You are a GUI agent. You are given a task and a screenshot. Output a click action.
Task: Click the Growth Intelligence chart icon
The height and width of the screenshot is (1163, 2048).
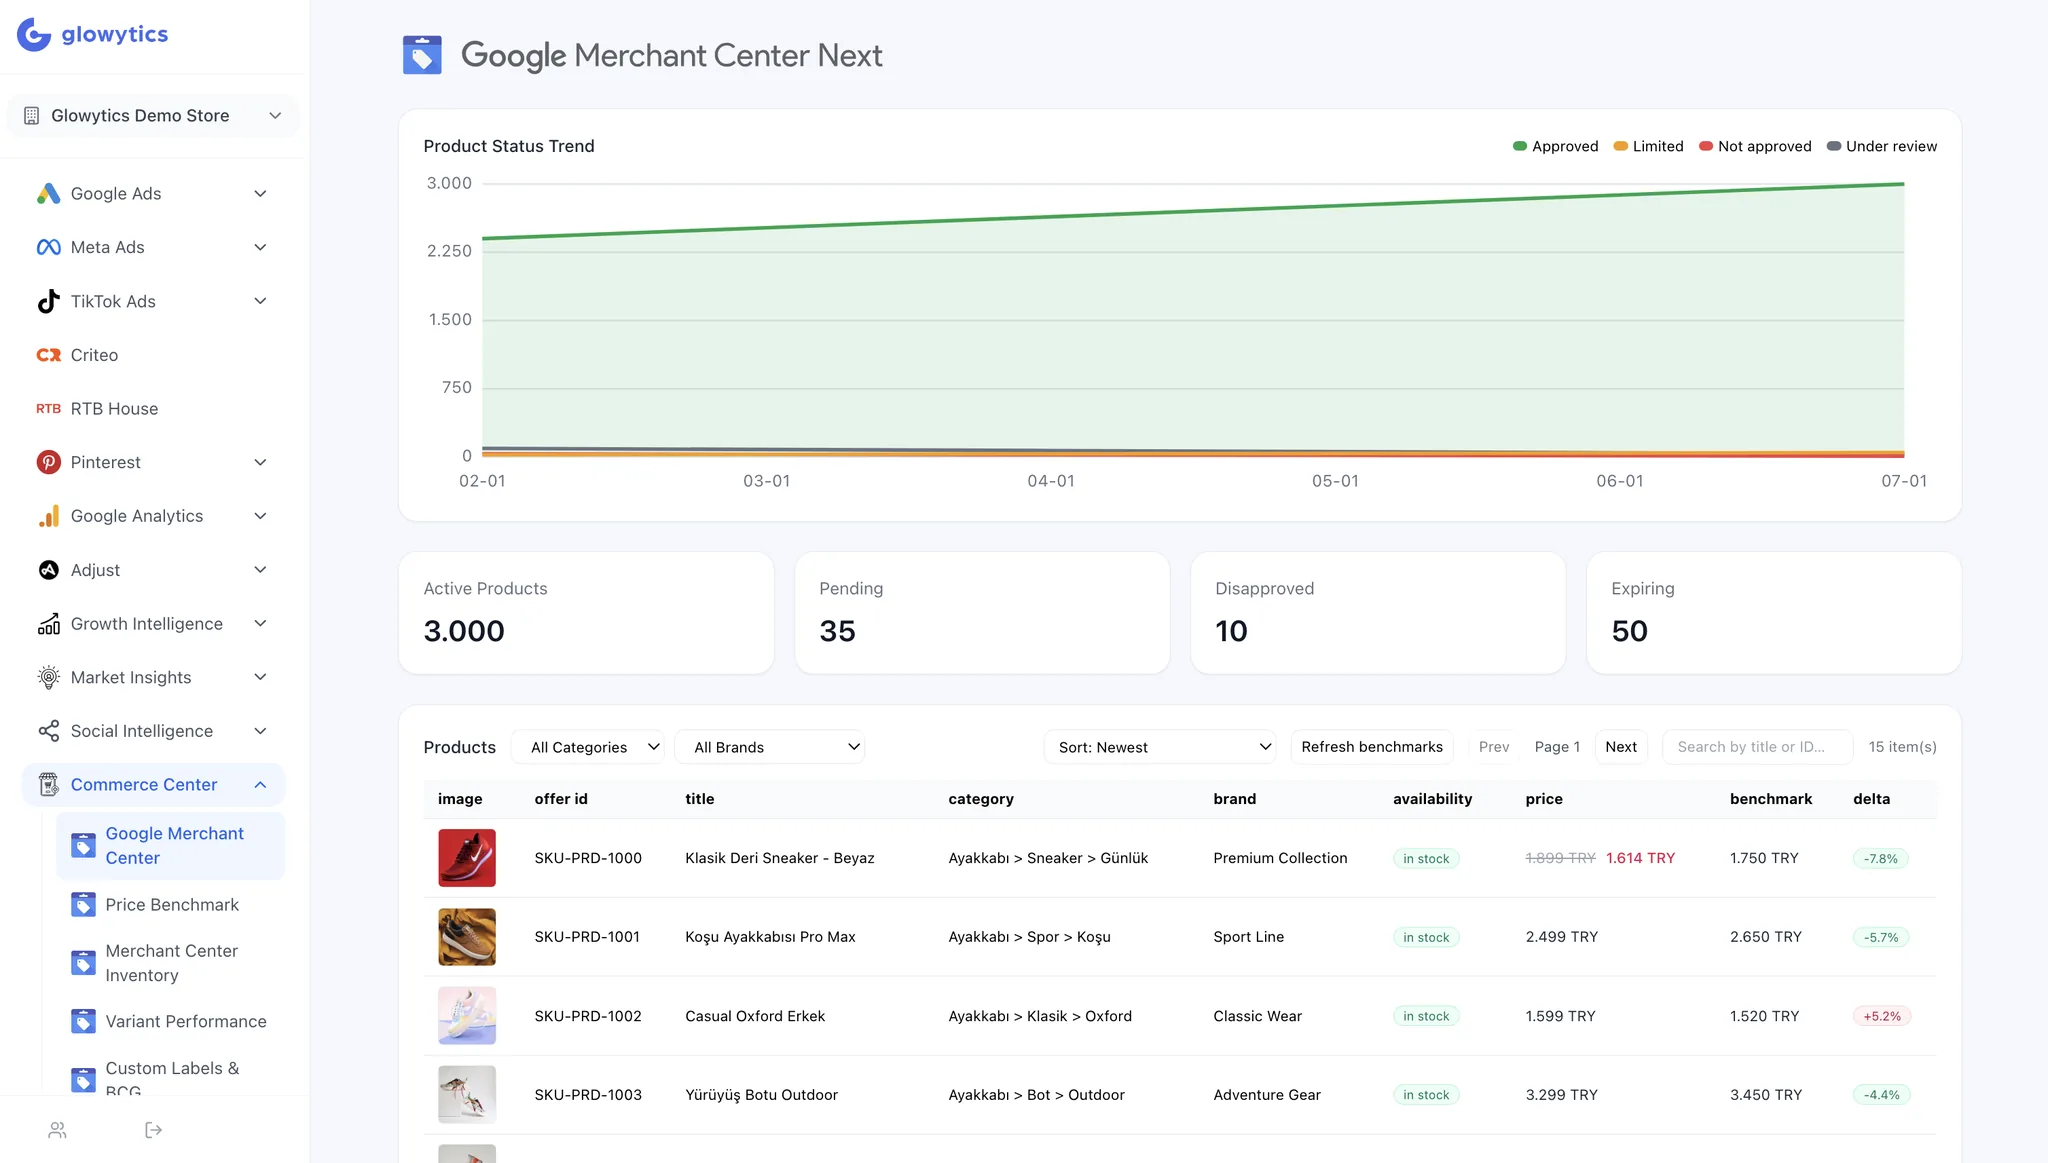pyautogui.click(x=48, y=624)
